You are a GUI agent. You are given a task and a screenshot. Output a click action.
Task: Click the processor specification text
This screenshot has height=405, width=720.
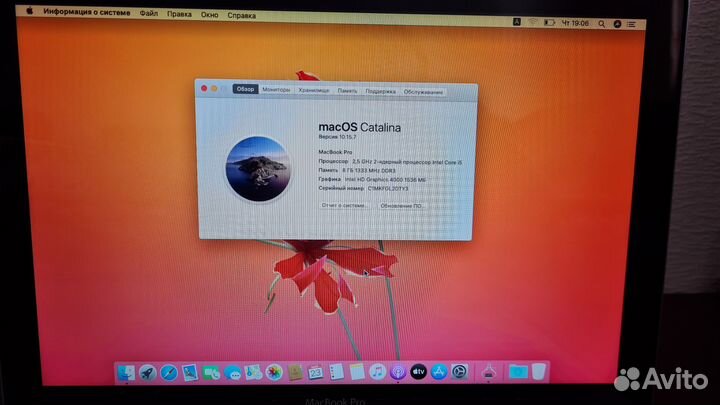(407, 162)
